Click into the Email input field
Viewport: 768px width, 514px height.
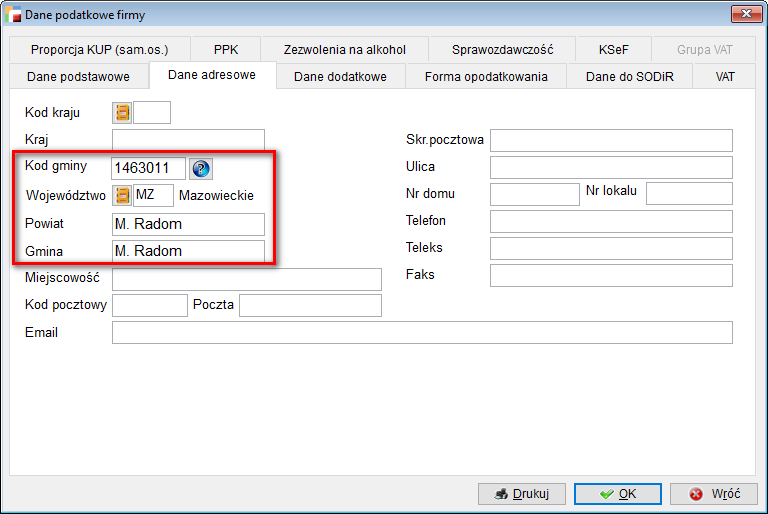422,332
